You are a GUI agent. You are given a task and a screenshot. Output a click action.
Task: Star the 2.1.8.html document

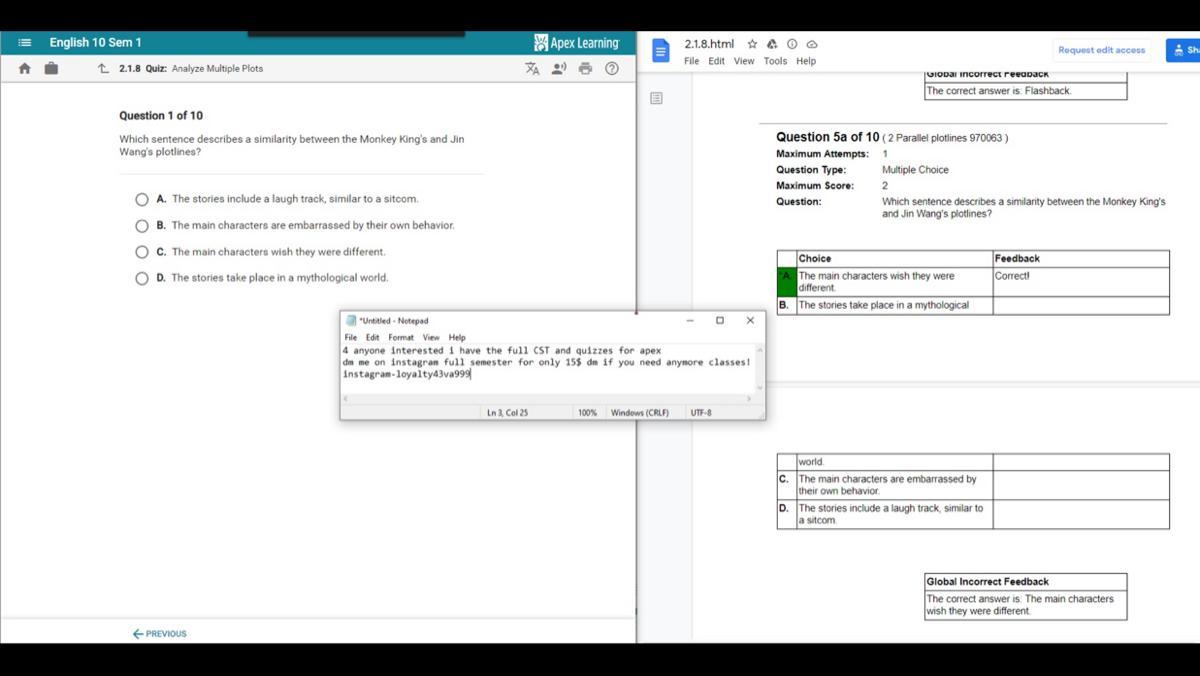pyautogui.click(x=752, y=44)
